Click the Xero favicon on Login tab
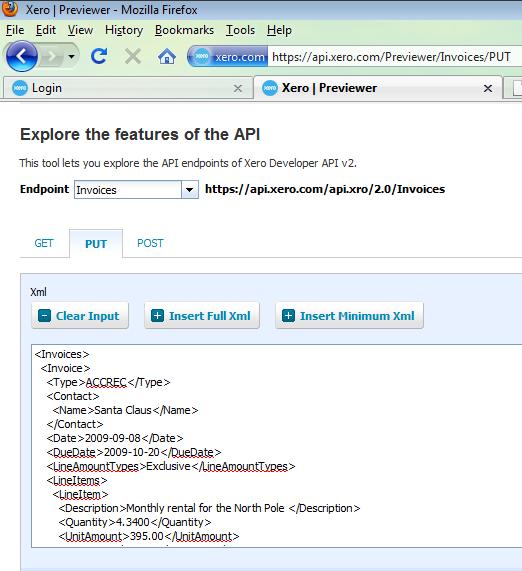Image resolution: width=522 pixels, height=571 pixels. (20, 88)
